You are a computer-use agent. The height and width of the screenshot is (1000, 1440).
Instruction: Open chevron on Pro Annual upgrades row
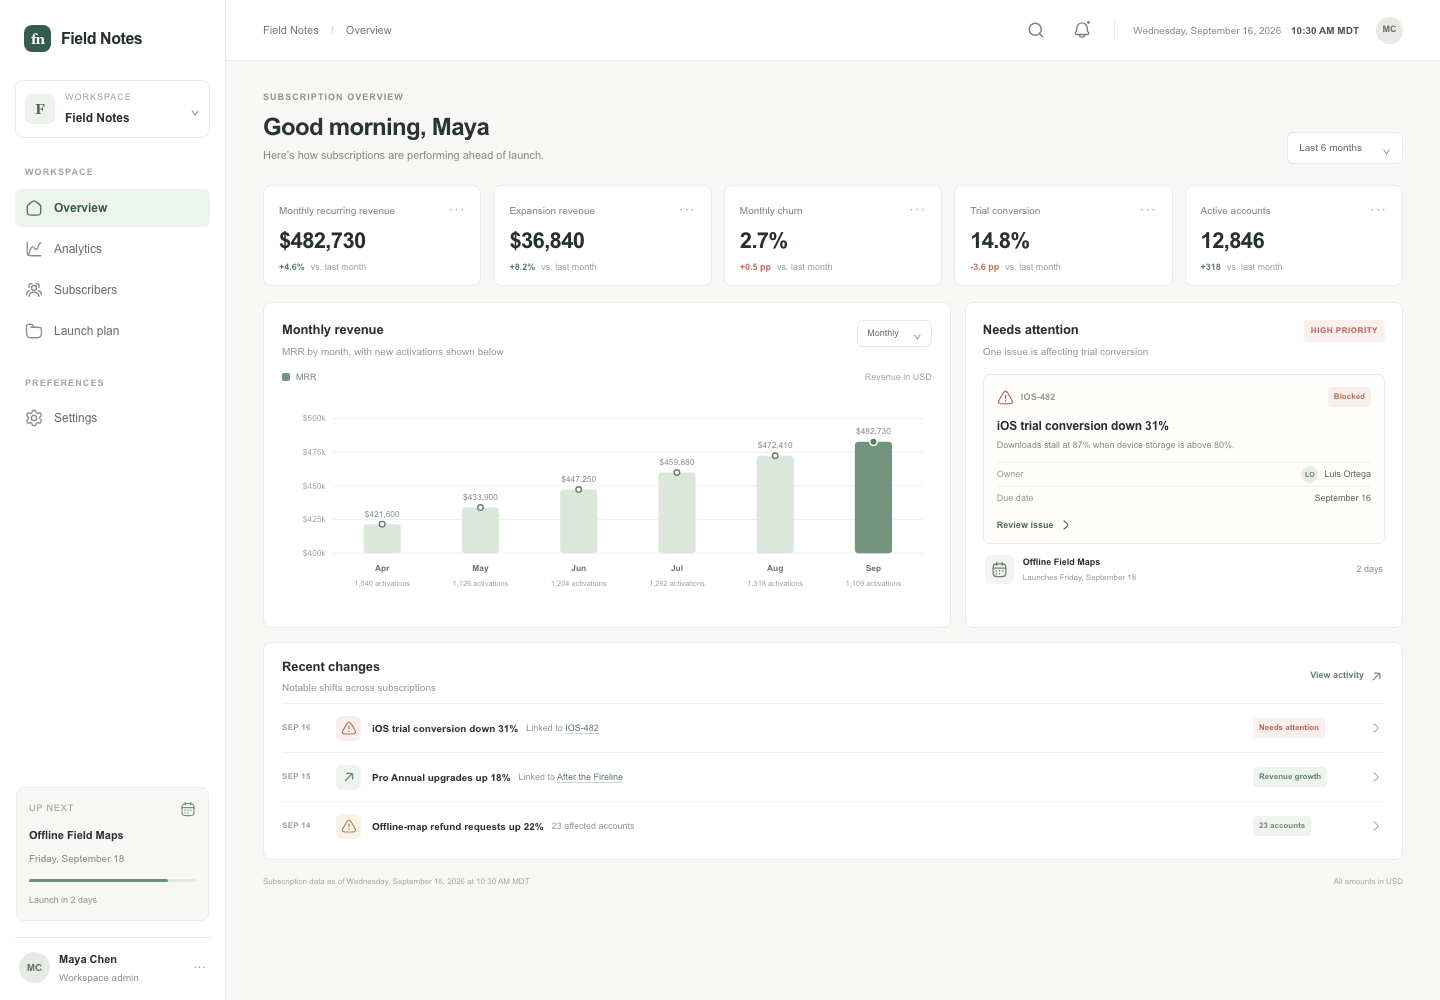click(x=1376, y=777)
